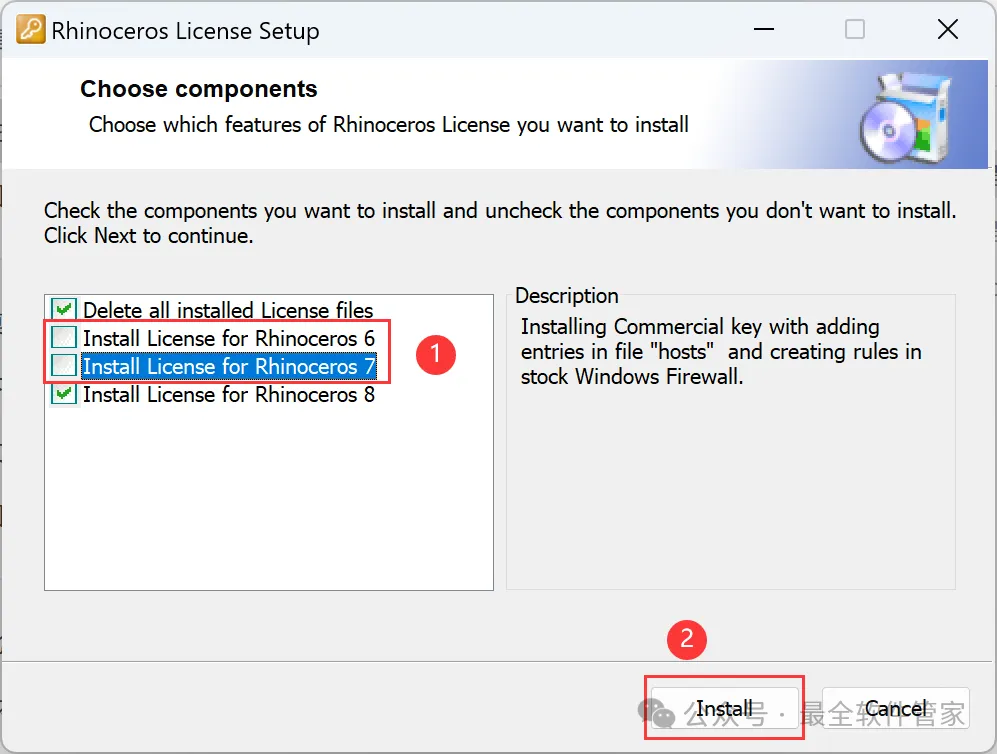Screen dimensions: 997x754
Task: Click the key icon in title bar
Action: click(x=31, y=29)
